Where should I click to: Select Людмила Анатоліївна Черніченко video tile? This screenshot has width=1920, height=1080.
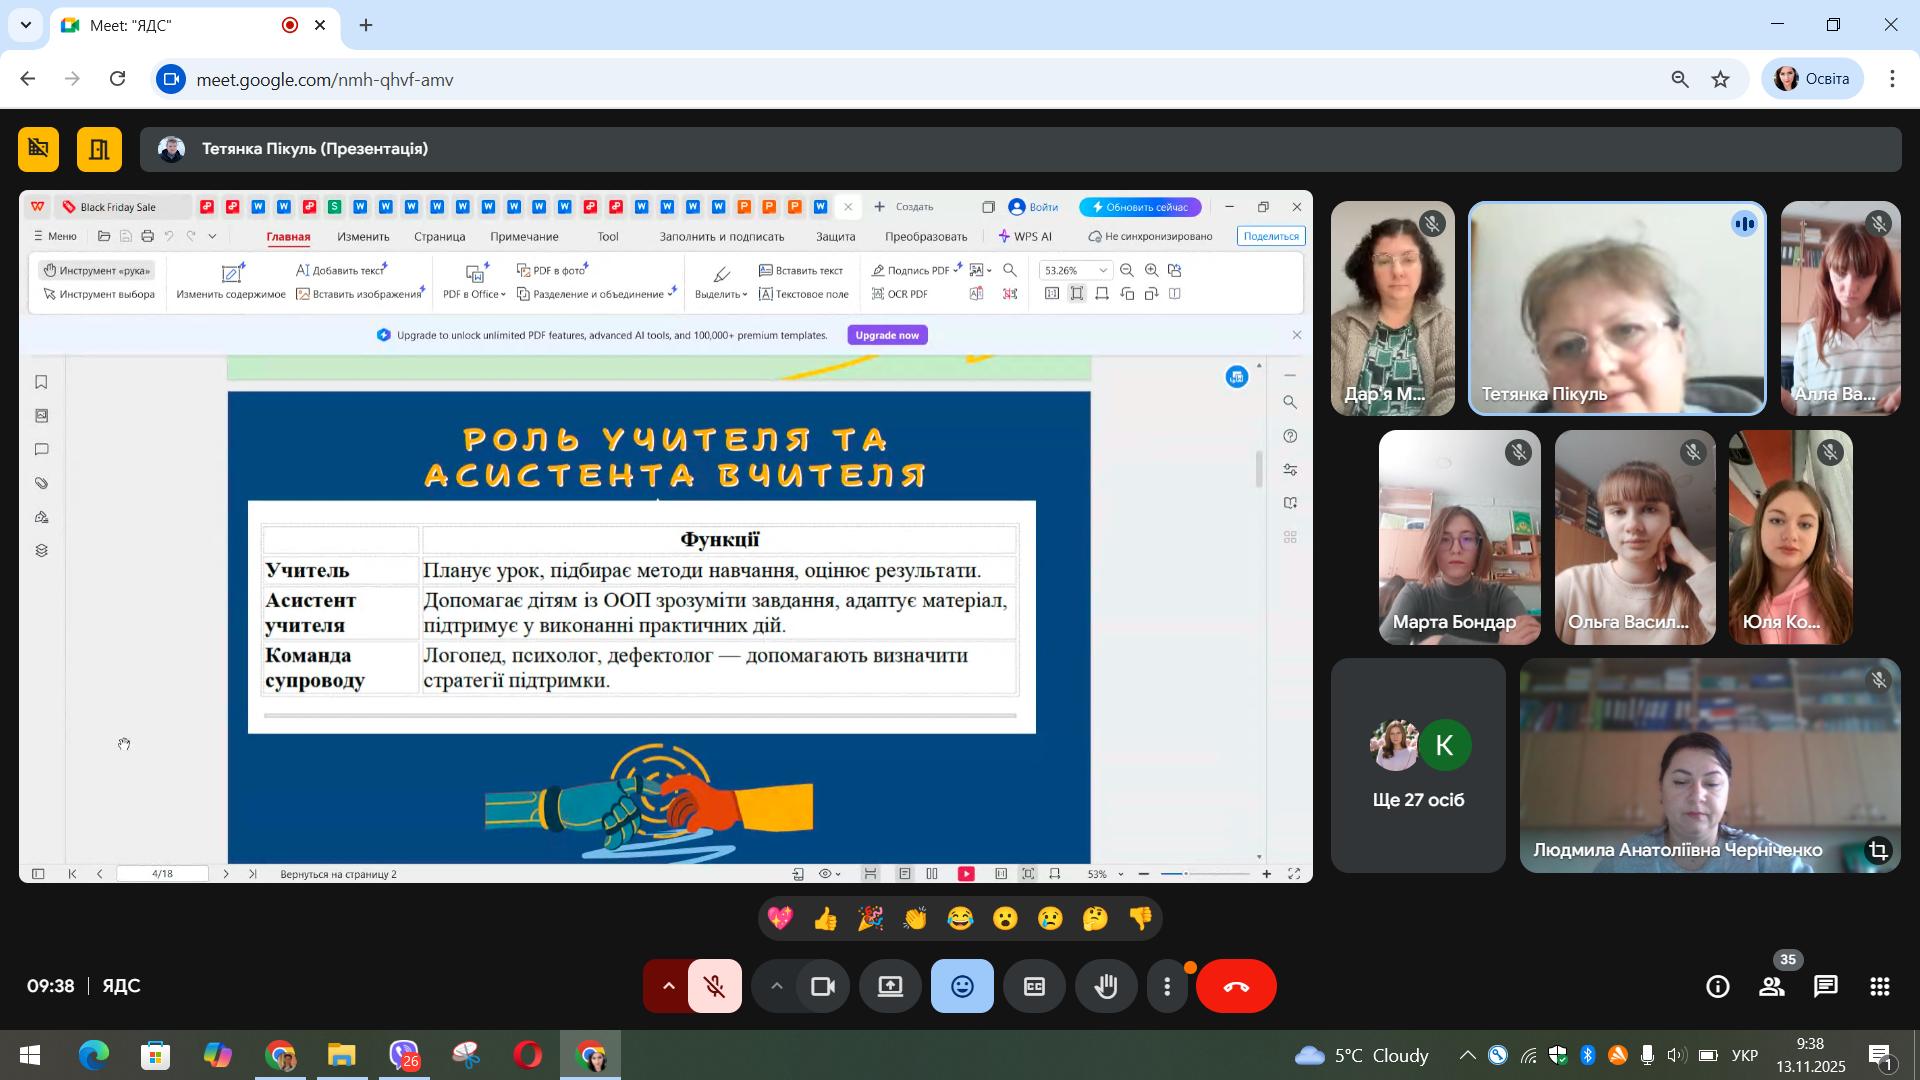pos(1710,765)
